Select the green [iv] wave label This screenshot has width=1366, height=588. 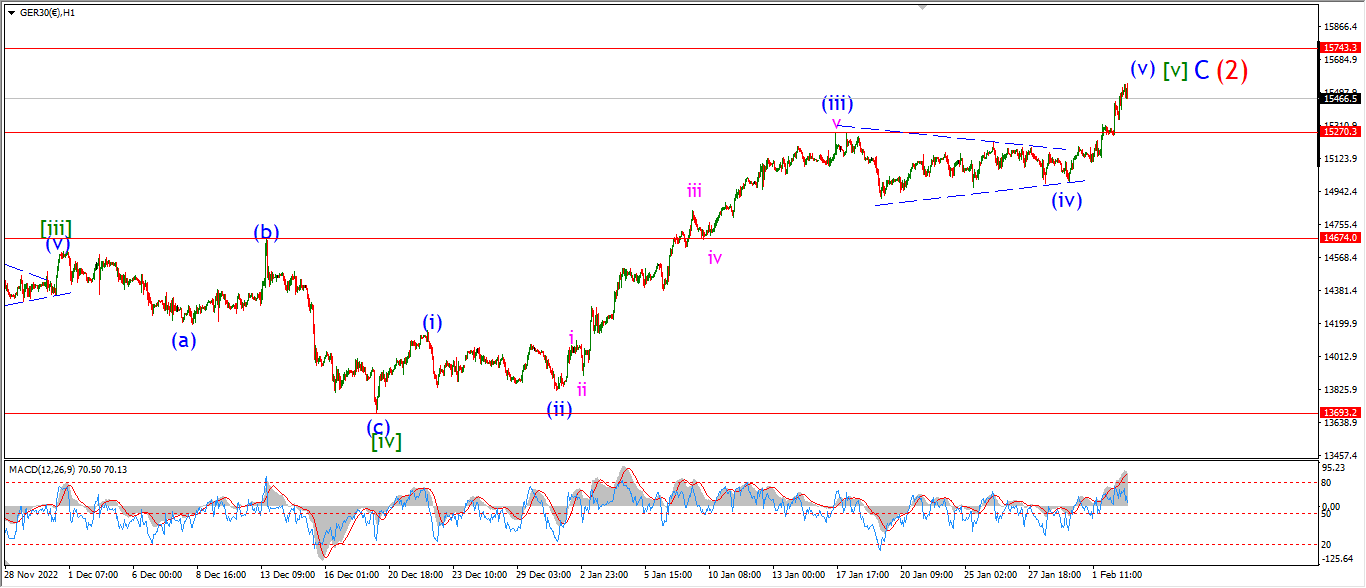click(386, 441)
